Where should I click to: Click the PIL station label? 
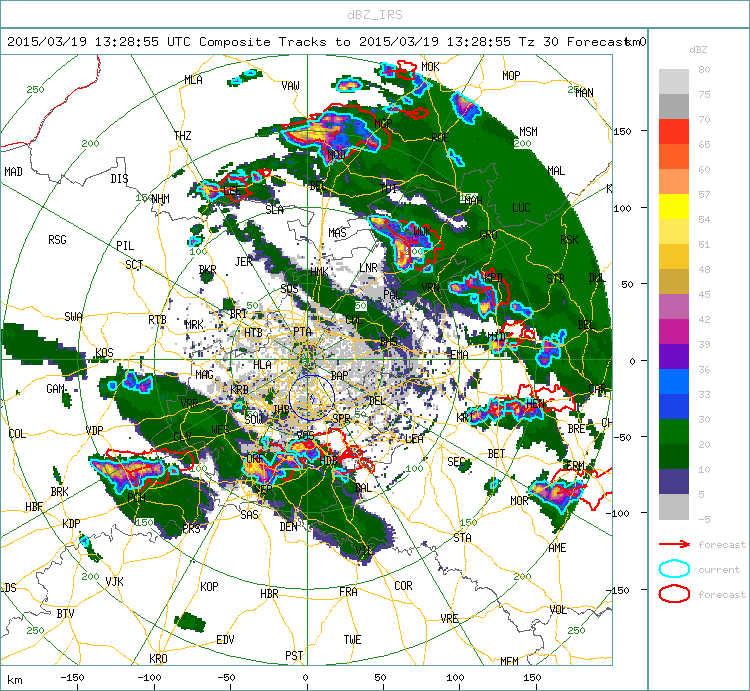pyautogui.click(x=125, y=246)
